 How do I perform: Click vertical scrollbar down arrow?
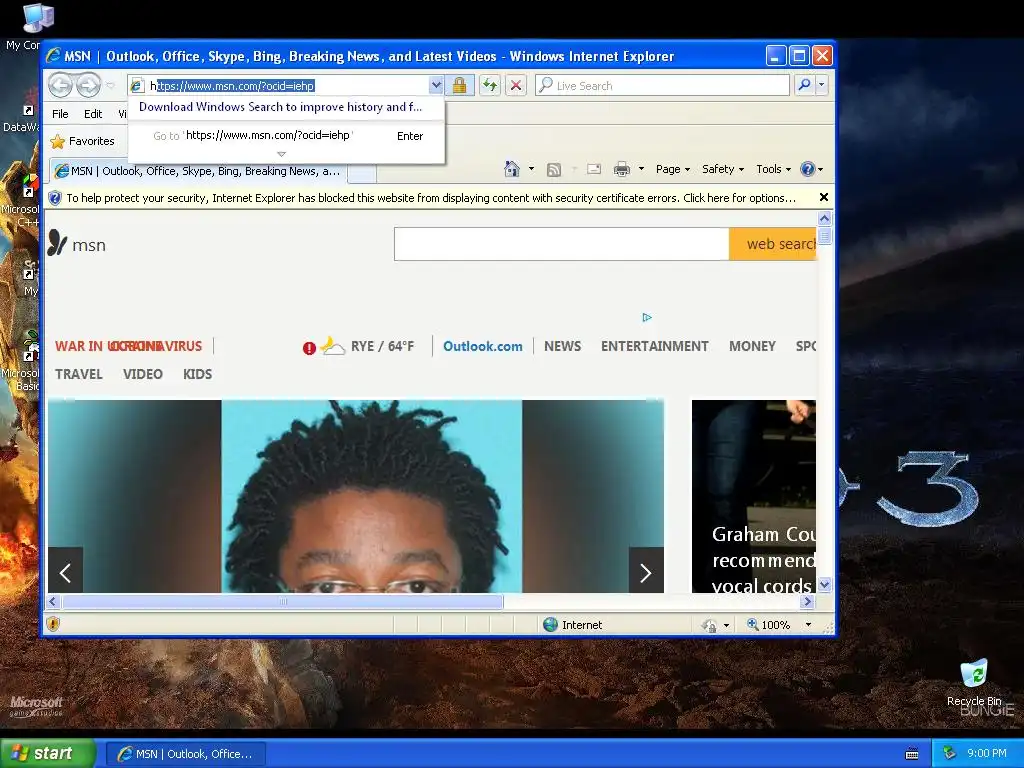(x=824, y=584)
